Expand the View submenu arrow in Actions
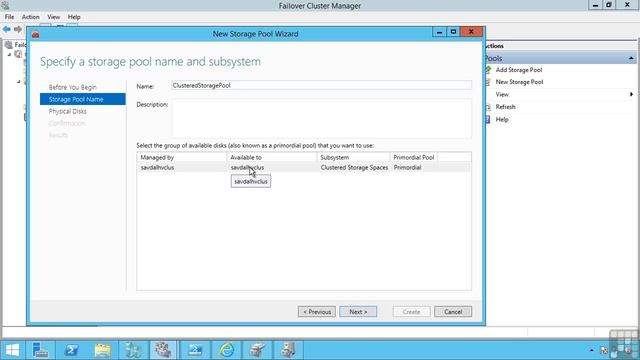640x360 pixels. pos(631,94)
